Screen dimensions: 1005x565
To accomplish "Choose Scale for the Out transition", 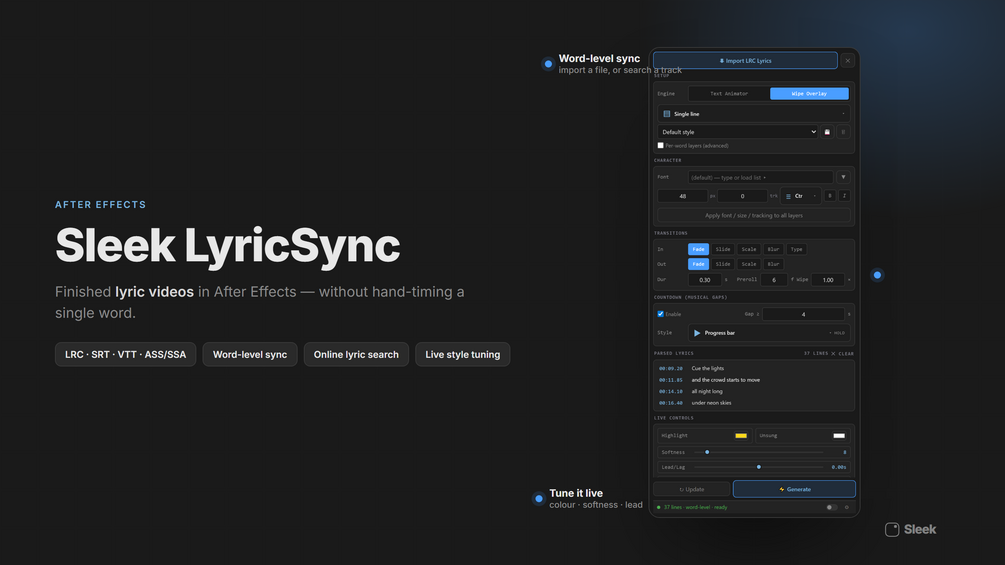I will 749,264.
